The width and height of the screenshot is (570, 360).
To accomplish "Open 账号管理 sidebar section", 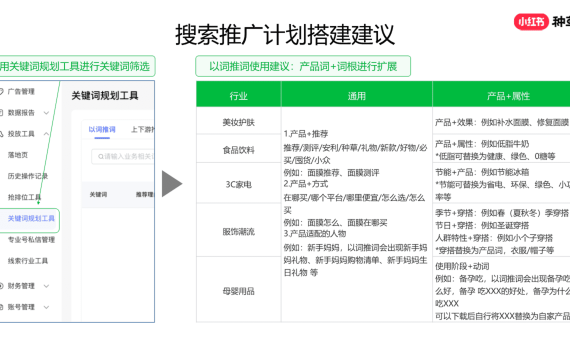I will (21, 307).
